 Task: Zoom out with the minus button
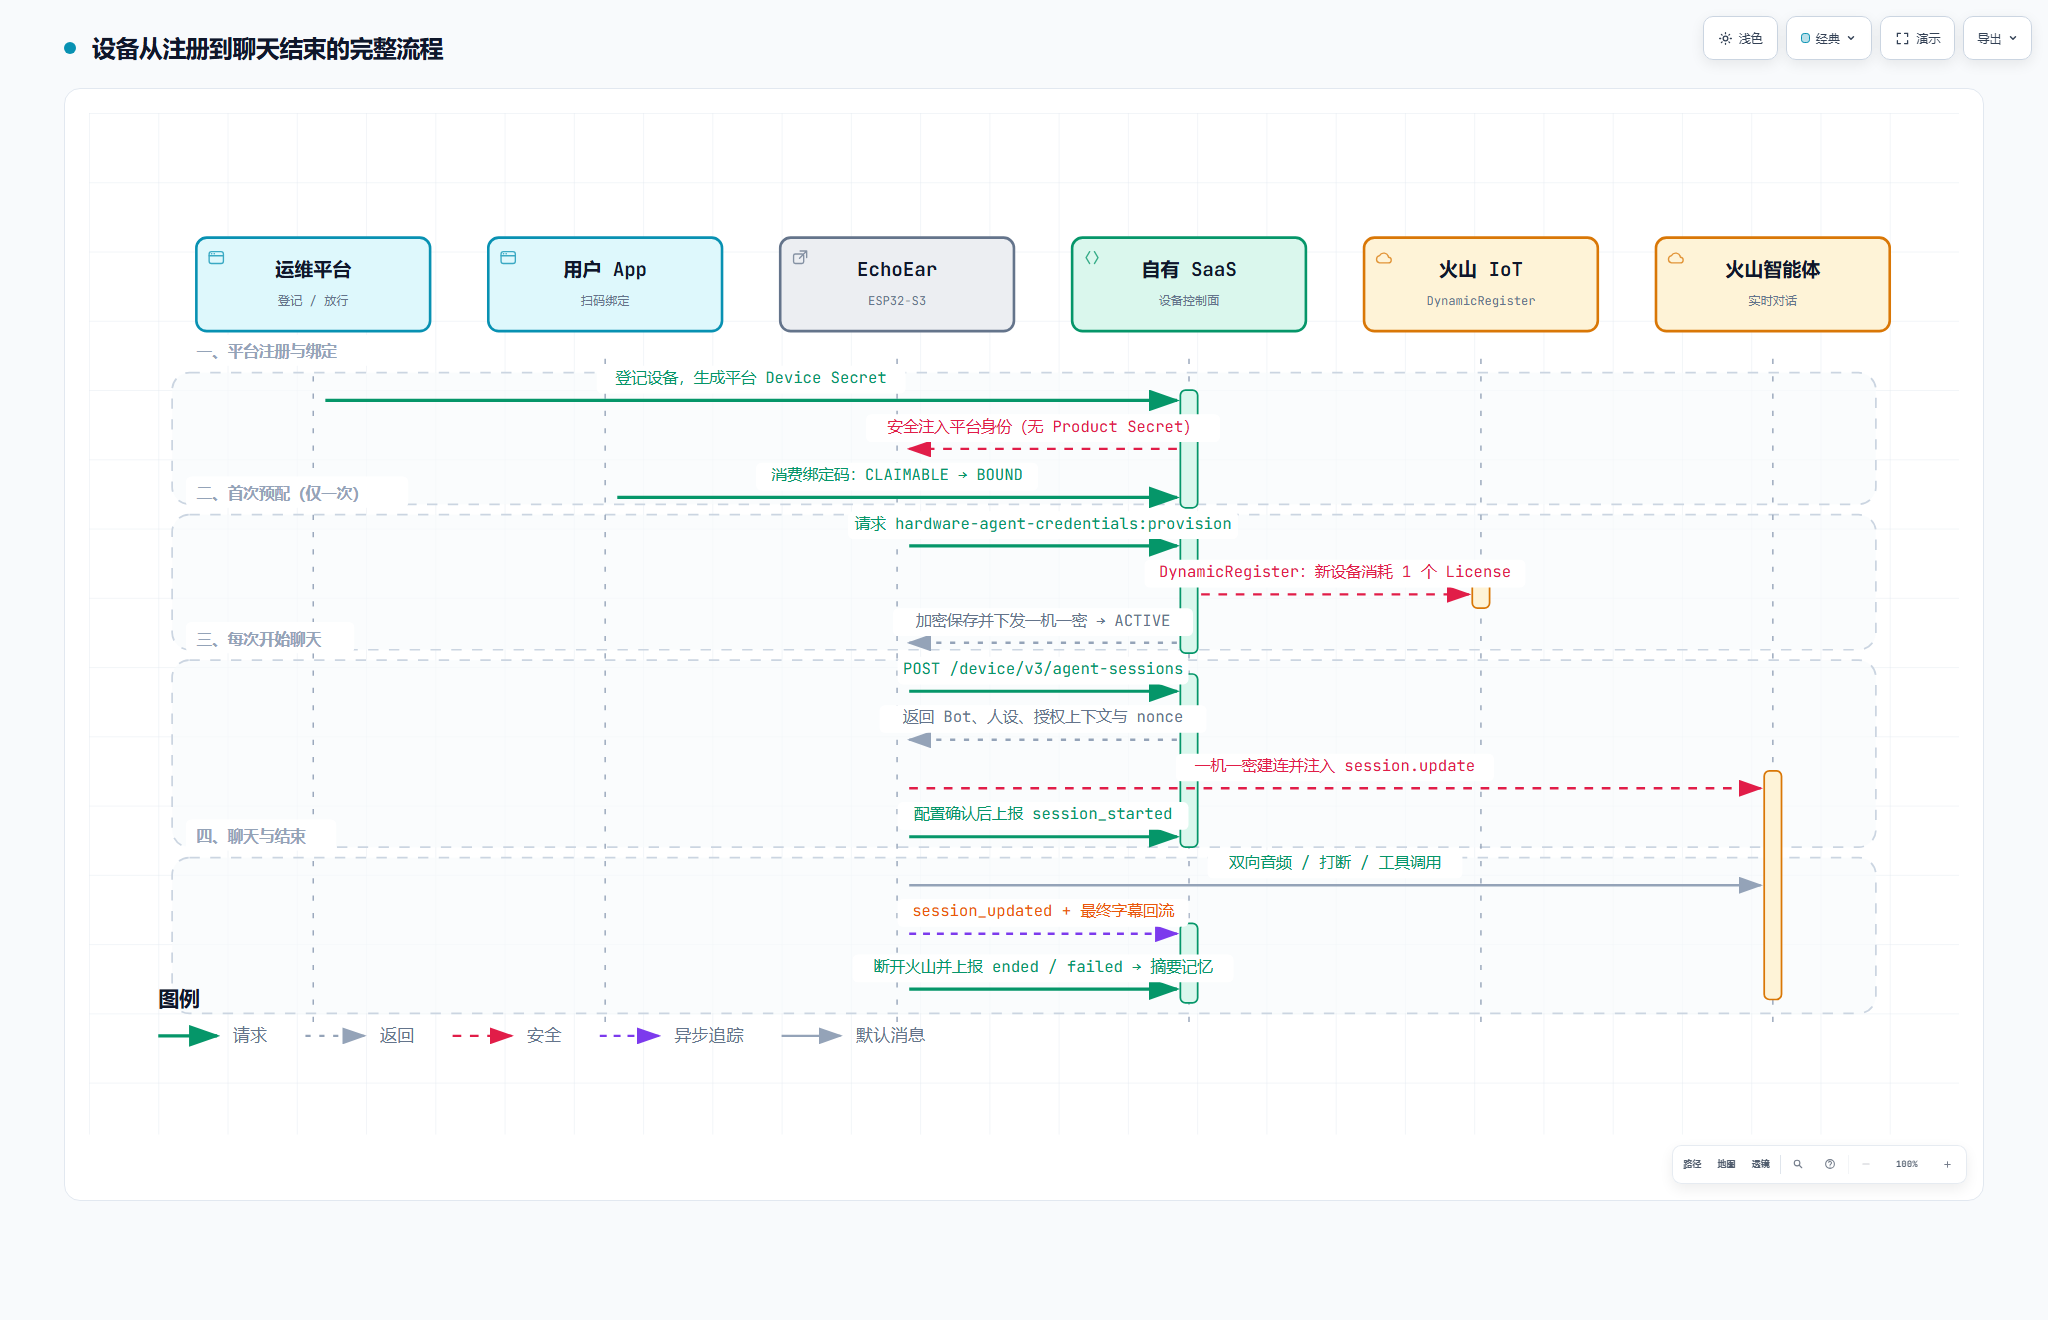click(x=1866, y=1164)
